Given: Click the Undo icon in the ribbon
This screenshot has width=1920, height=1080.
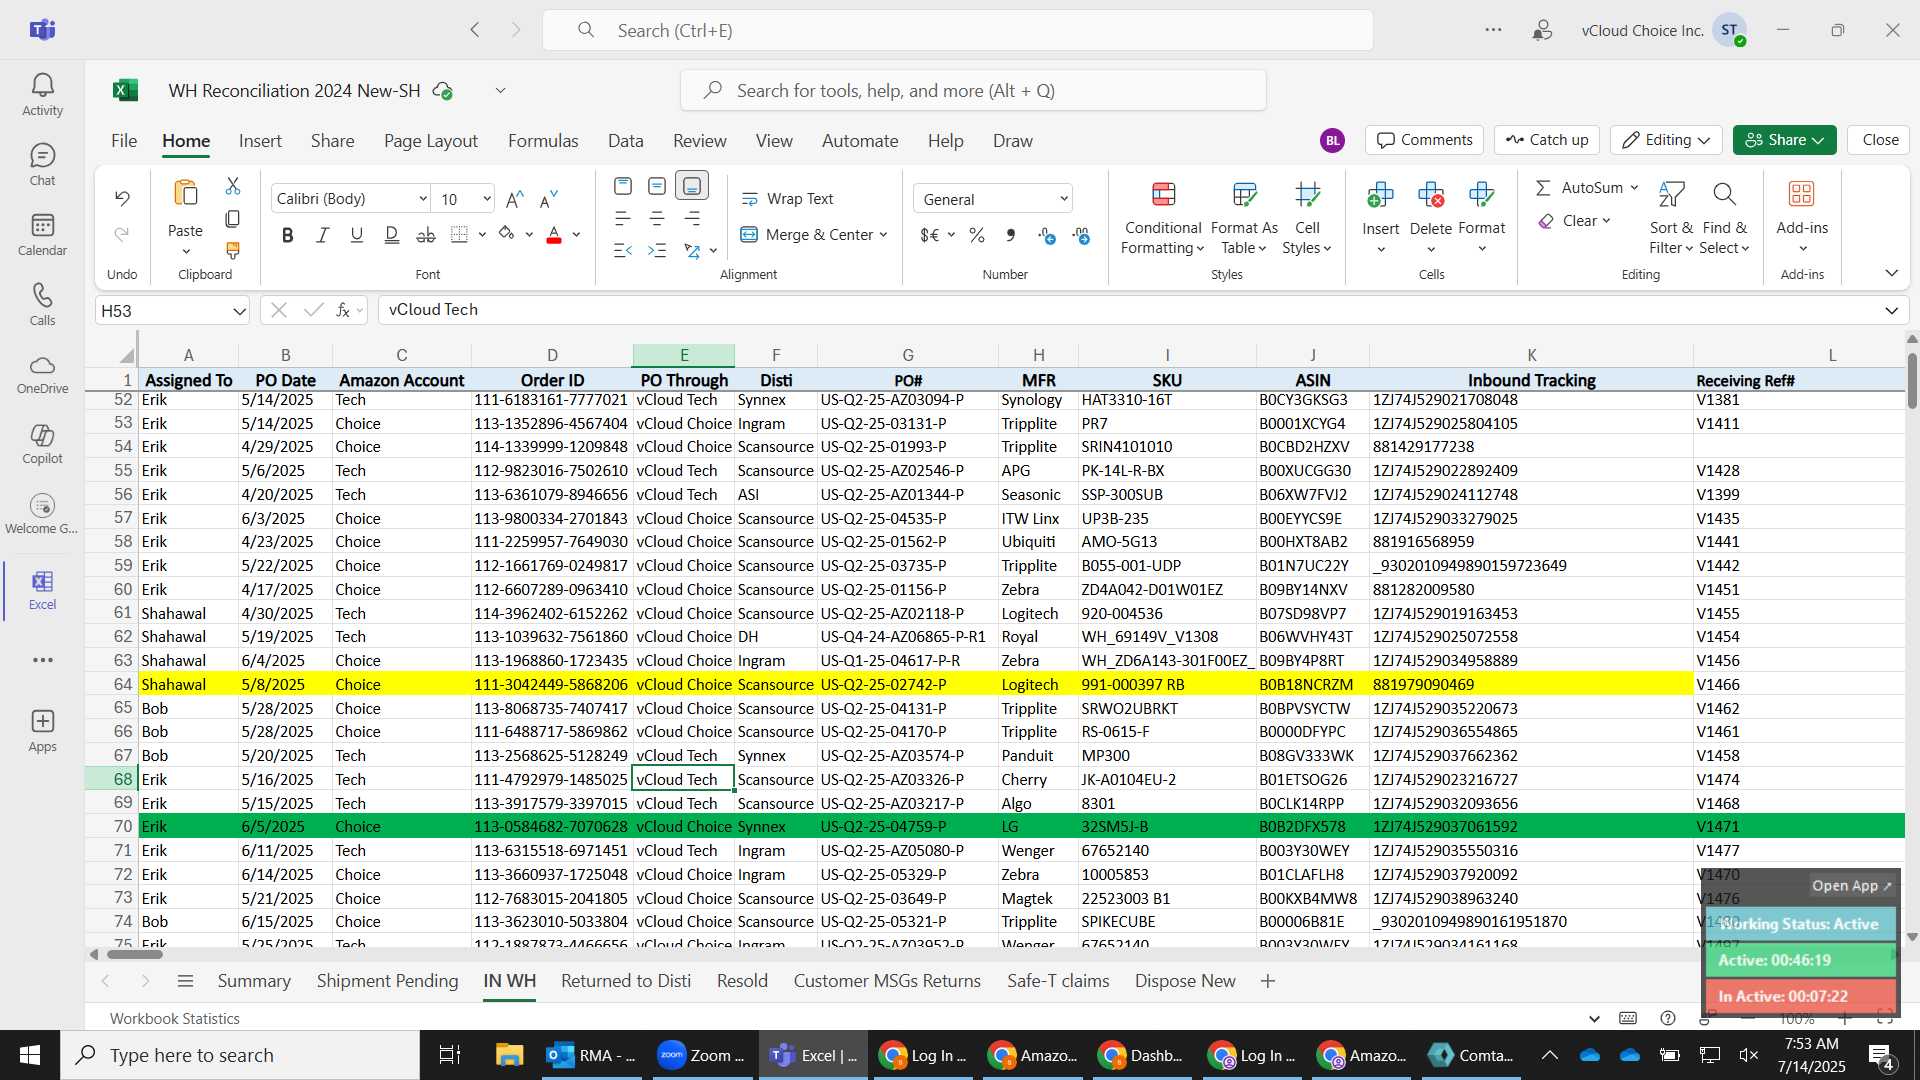Looking at the screenshot, I should pyautogui.click(x=122, y=198).
